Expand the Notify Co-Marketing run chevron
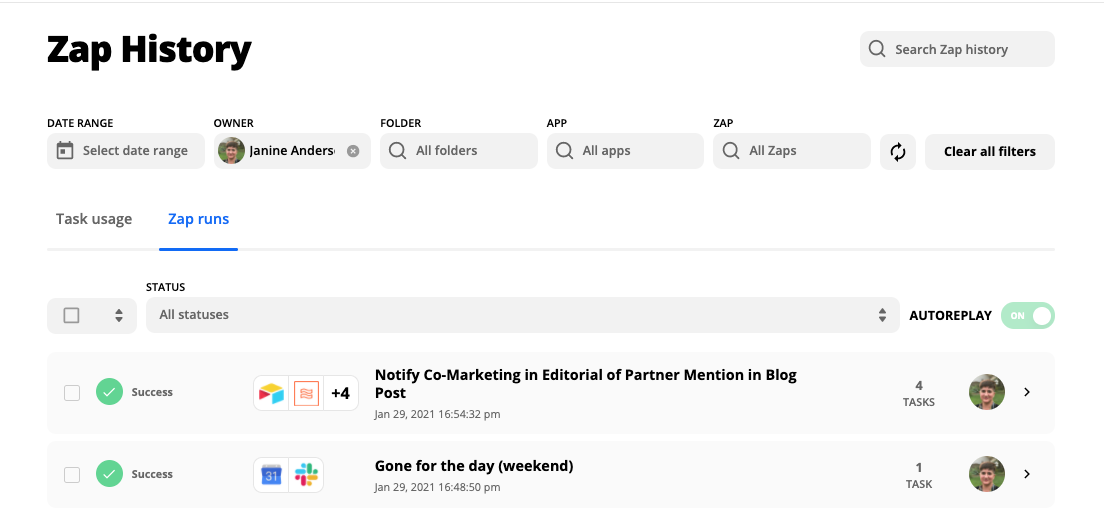Screen dimensions: 1104x512 point(1027,393)
